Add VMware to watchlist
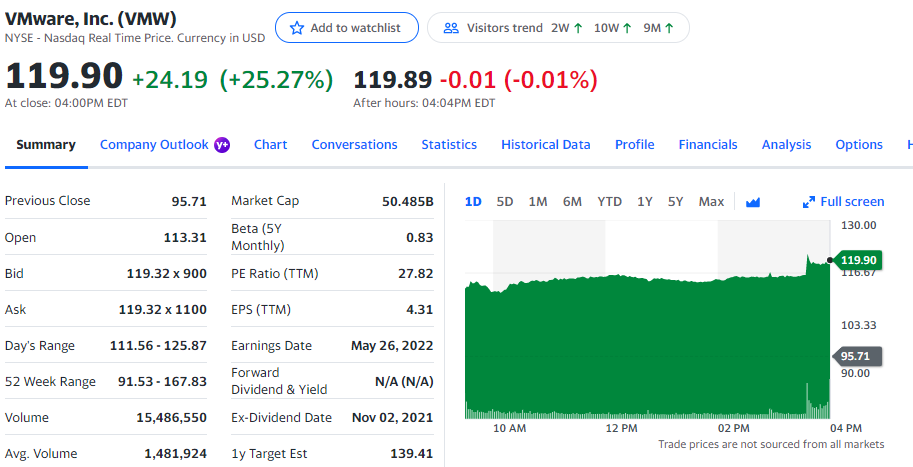The width and height of the screenshot is (913, 467). pyautogui.click(x=346, y=28)
